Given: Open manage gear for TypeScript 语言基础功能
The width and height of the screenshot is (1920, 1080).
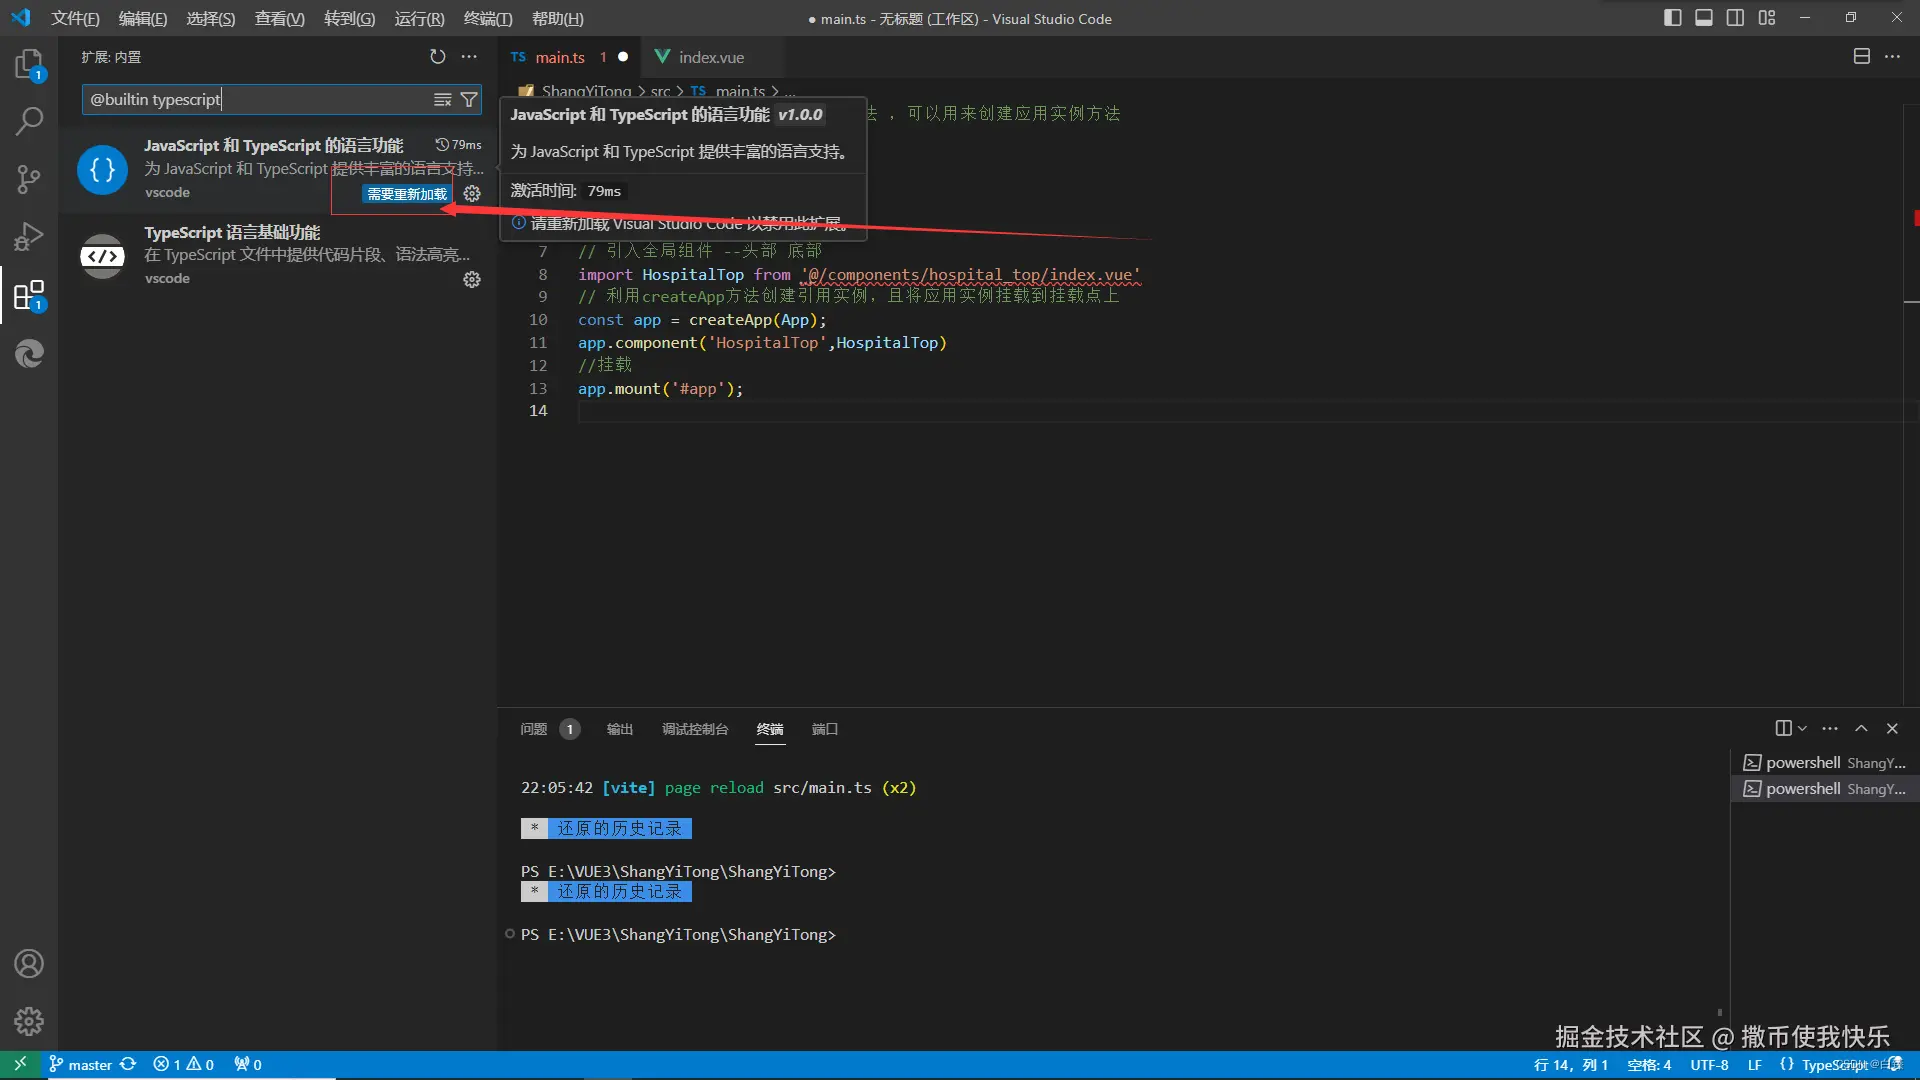Looking at the screenshot, I should 472,280.
